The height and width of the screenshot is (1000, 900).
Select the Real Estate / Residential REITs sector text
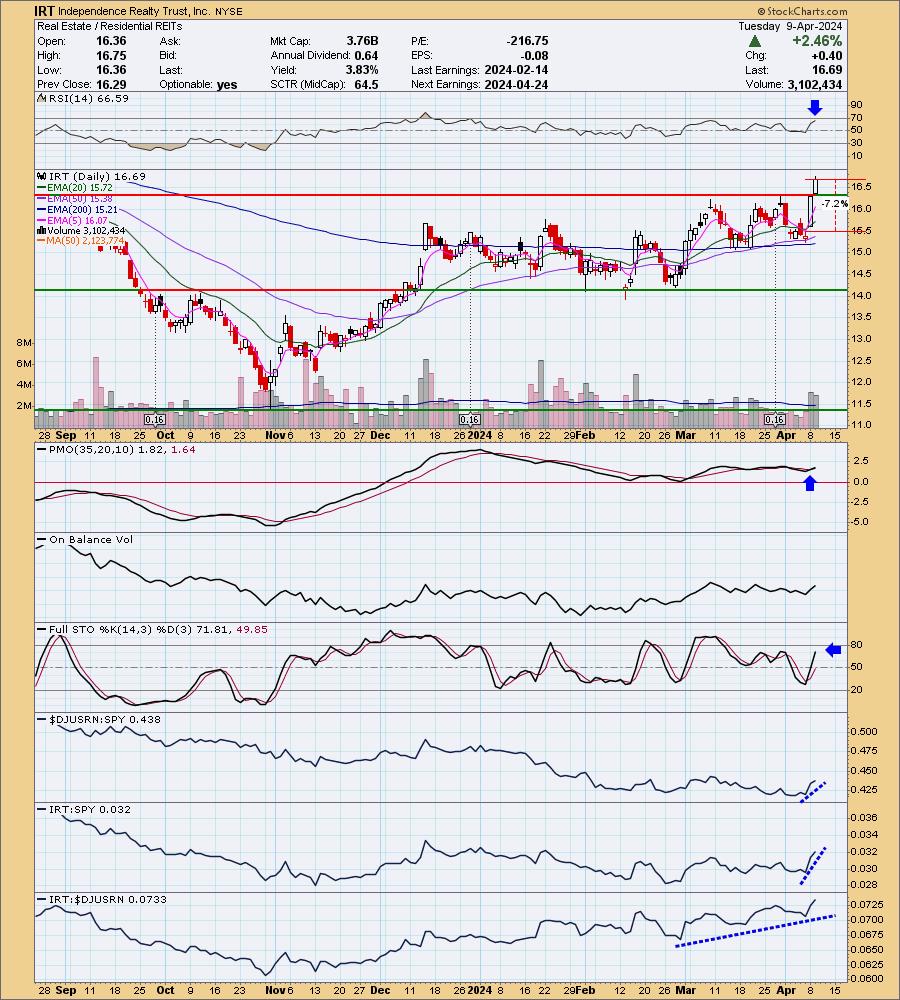(110, 26)
